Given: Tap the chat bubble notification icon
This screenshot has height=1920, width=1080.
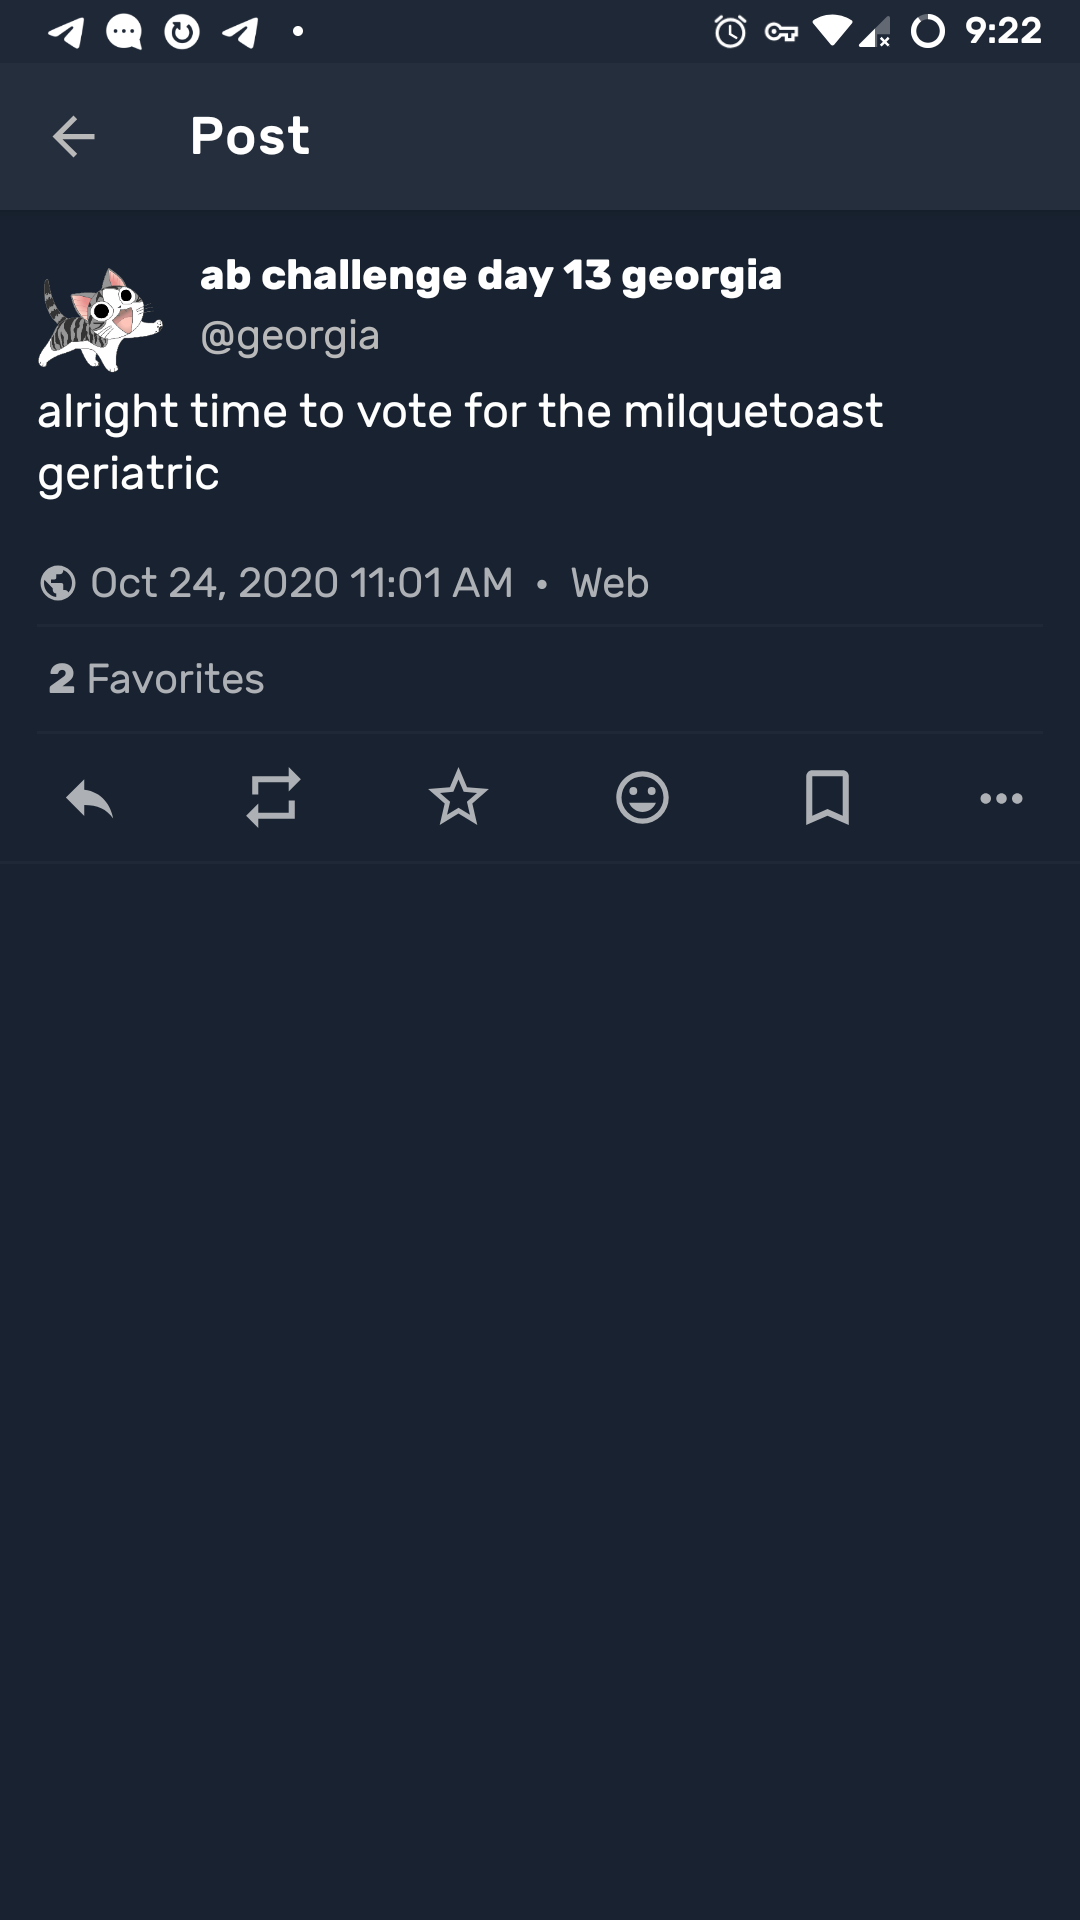Looking at the screenshot, I should [124, 32].
